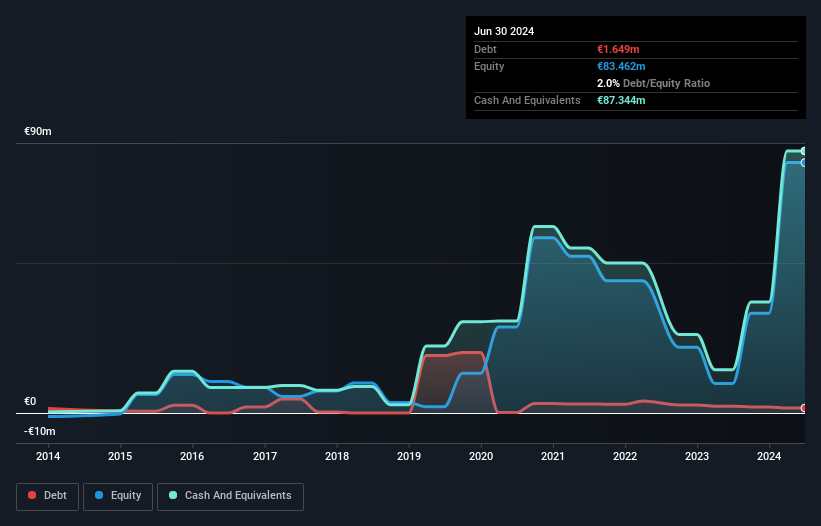The image size is (821, 526).
Task: Click the €0 y-axis label
Action: 30,401
